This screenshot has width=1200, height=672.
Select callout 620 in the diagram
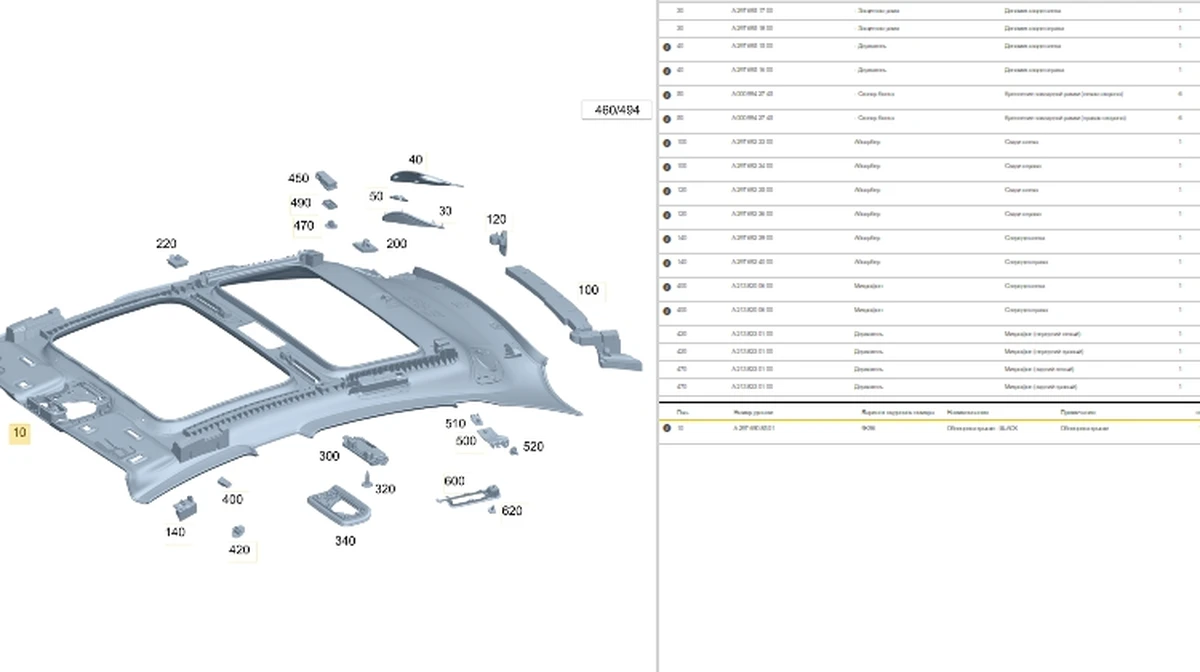pyautogui.click(x=512, y=511)
